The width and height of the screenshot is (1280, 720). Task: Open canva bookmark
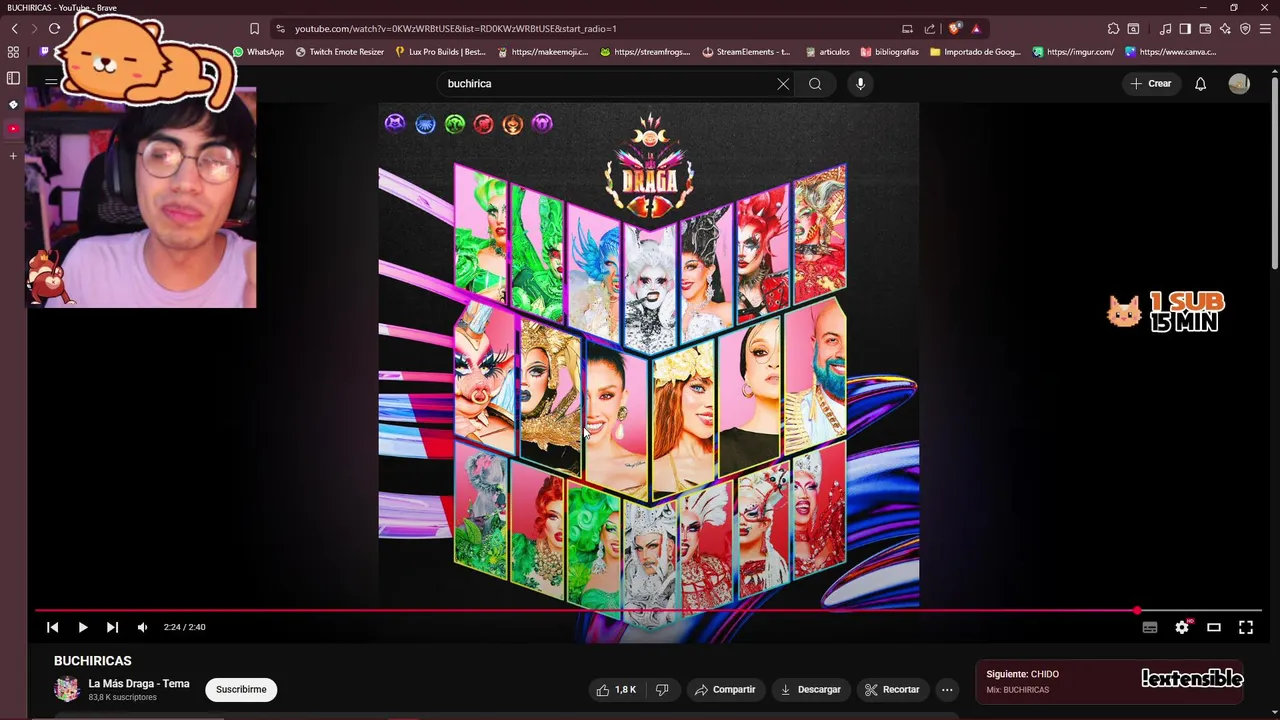(x=1170, y=52)
